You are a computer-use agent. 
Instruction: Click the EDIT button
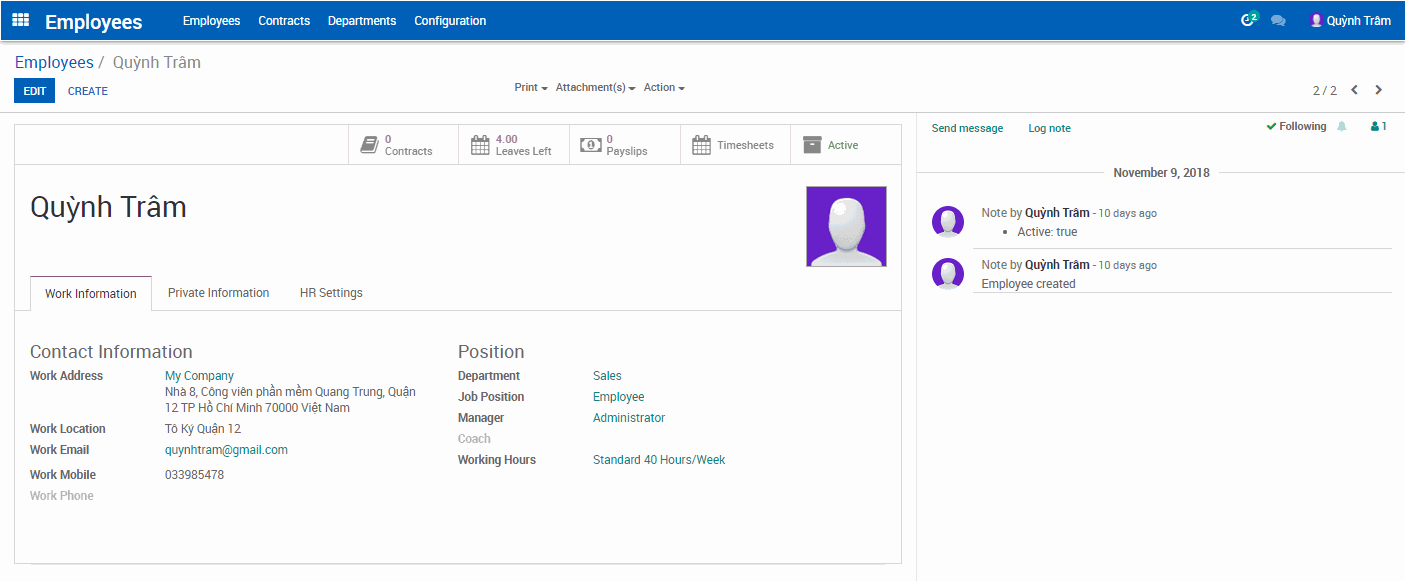(34, 90)
